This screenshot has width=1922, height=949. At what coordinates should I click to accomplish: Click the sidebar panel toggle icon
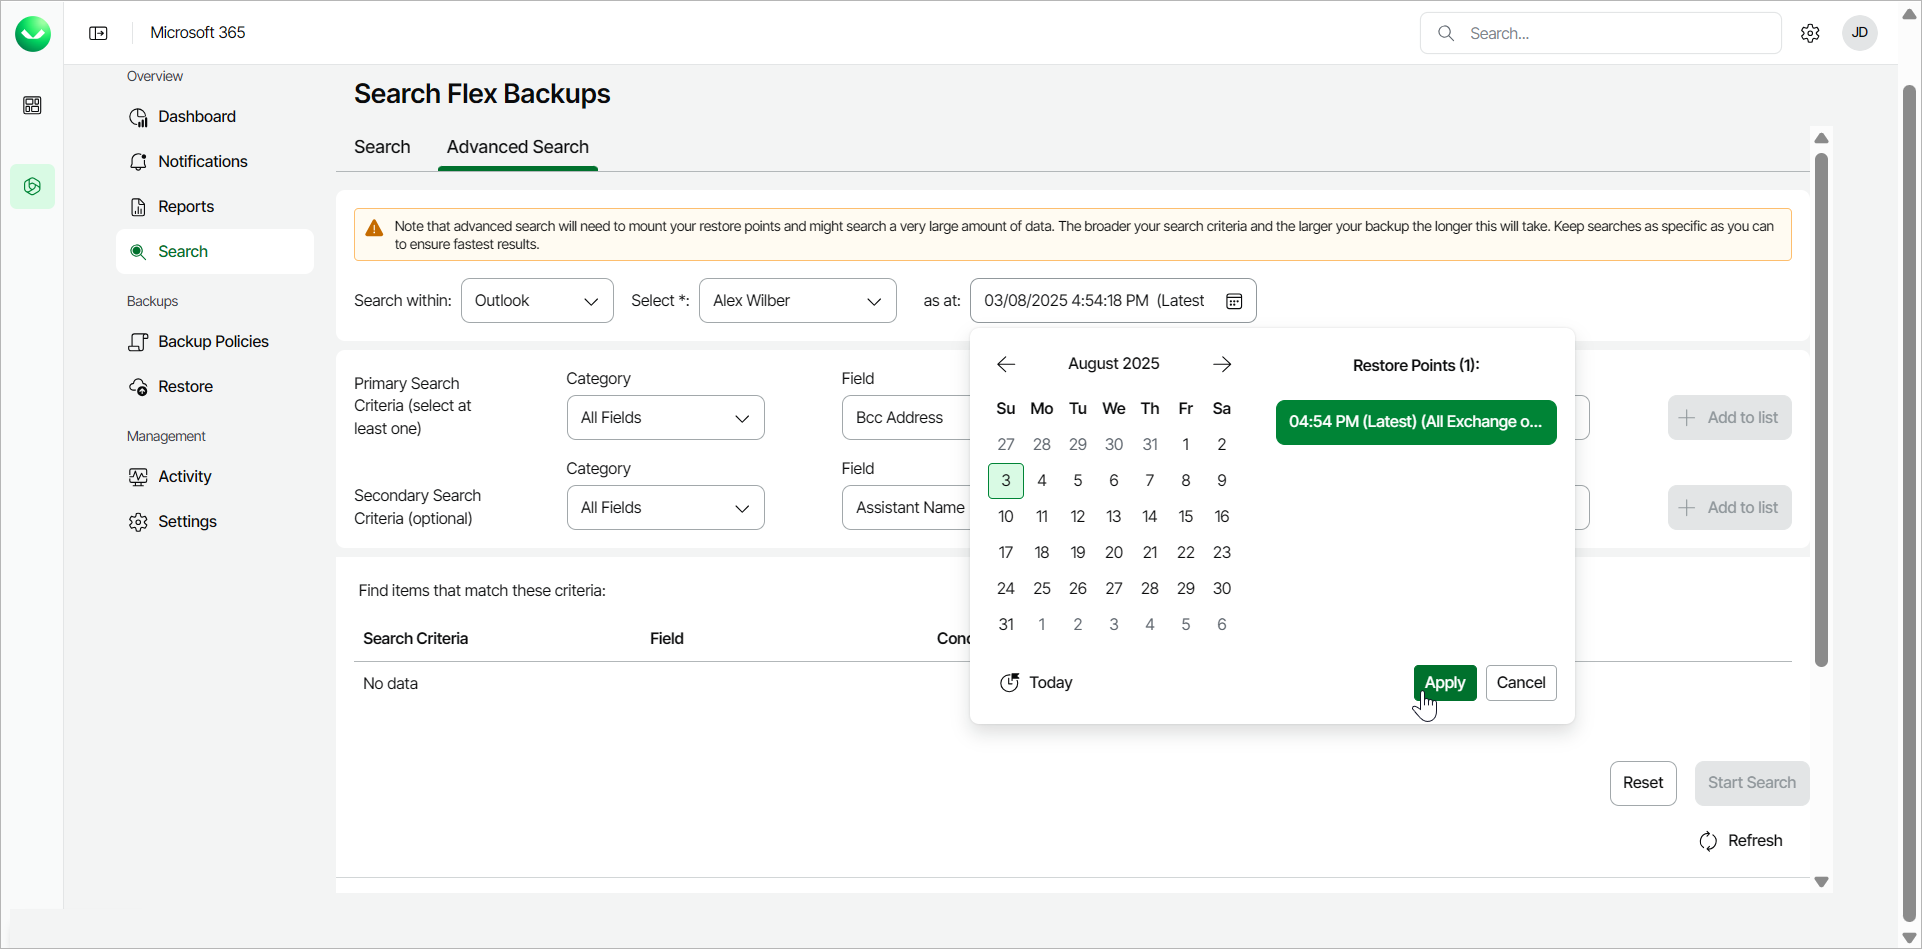(x=98, y=33)
